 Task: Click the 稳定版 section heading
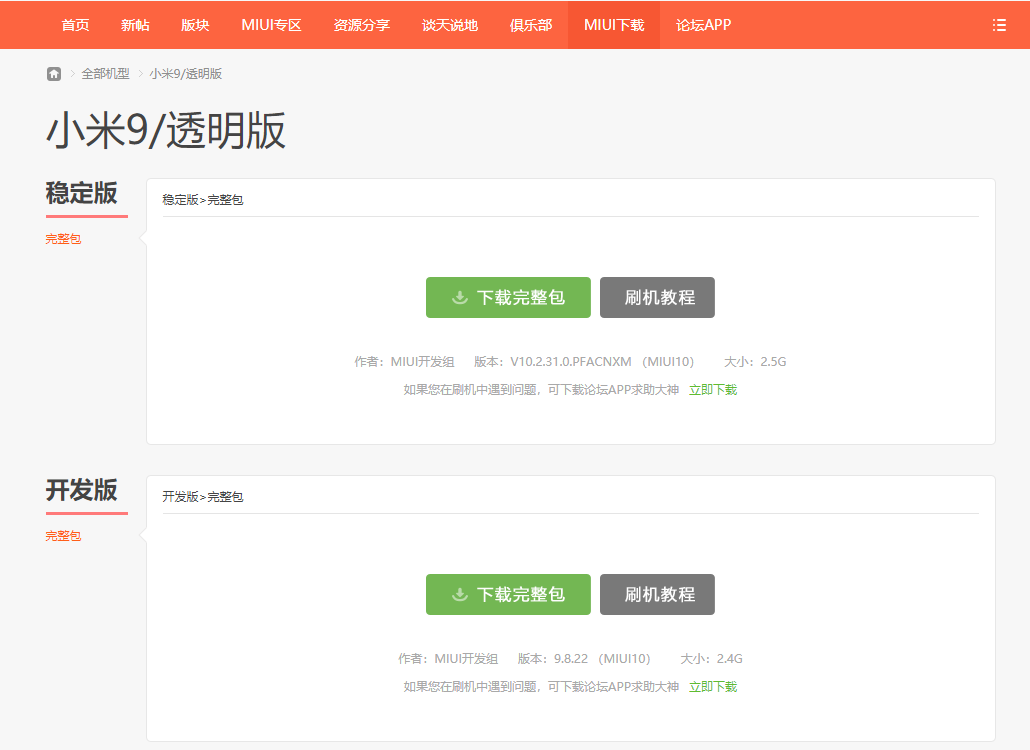pos(81,193)
